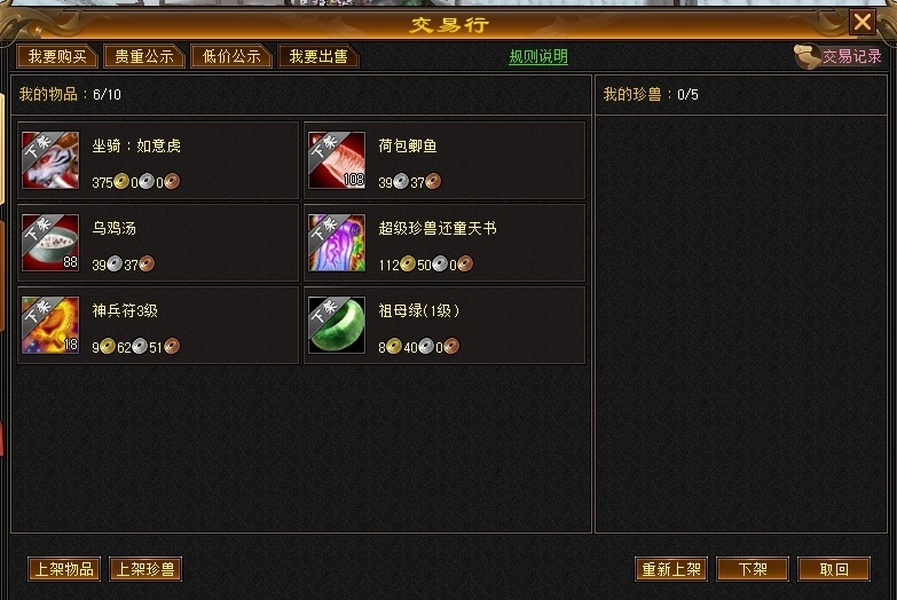Select the 超级珍兽还童天书 purple book icon
This screenshot has height=600, width=897.
336,243
